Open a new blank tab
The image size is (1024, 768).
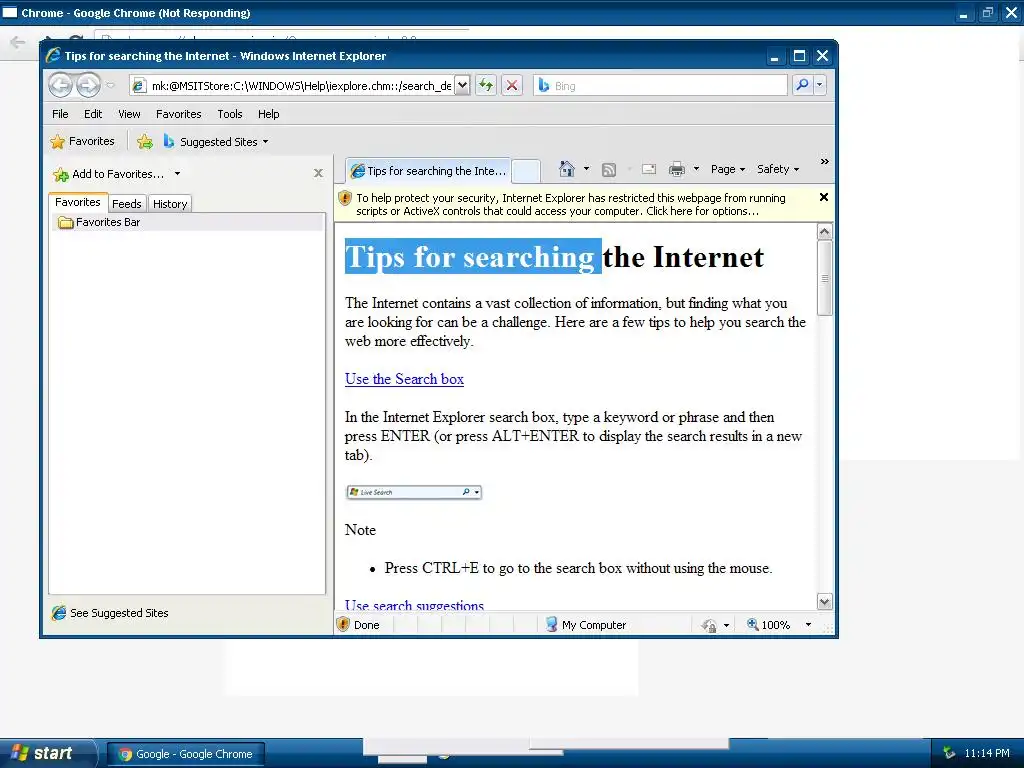526,171
